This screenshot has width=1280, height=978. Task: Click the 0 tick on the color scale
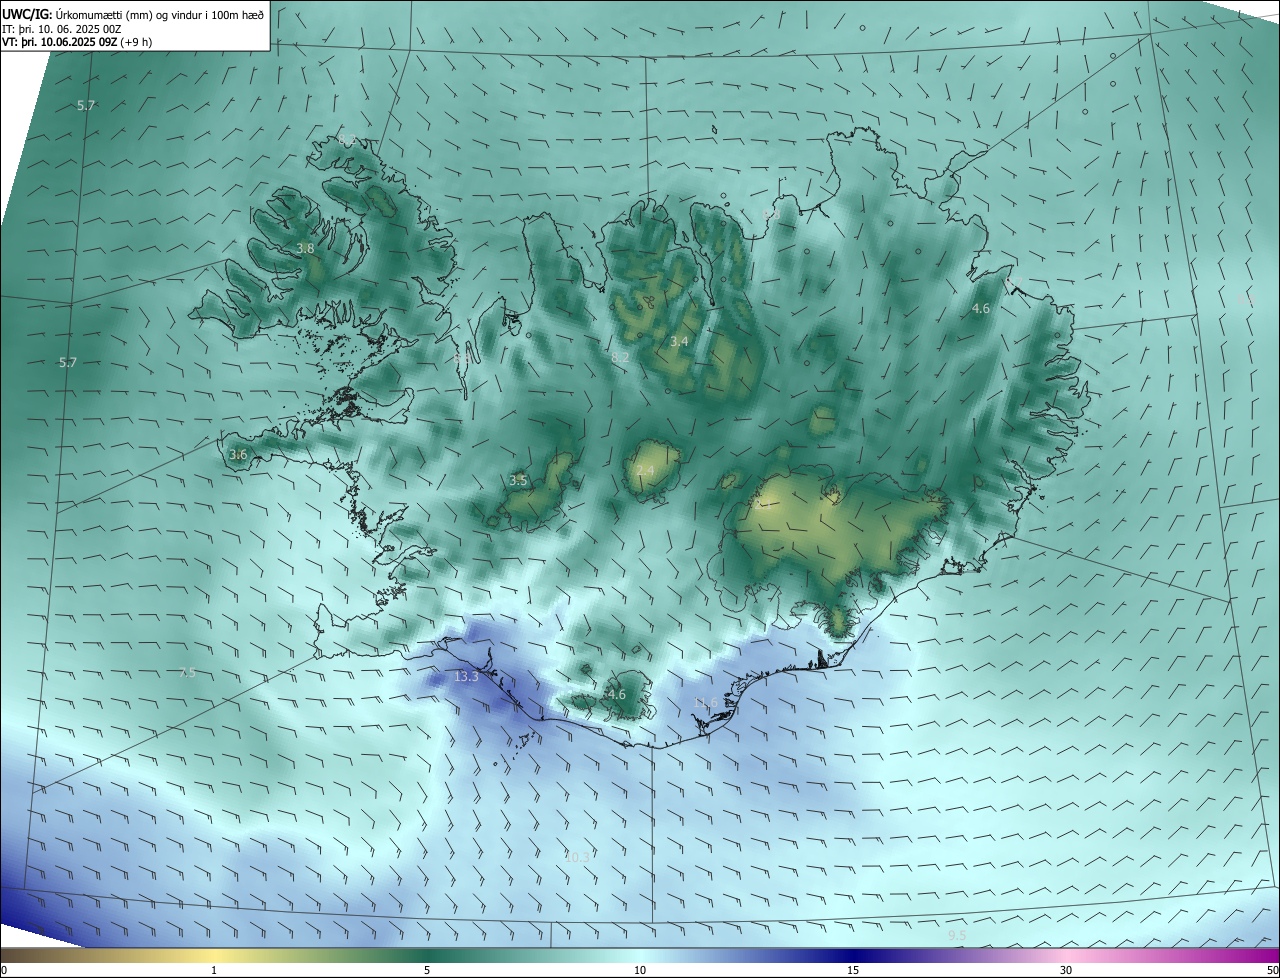tap(4, 971)
